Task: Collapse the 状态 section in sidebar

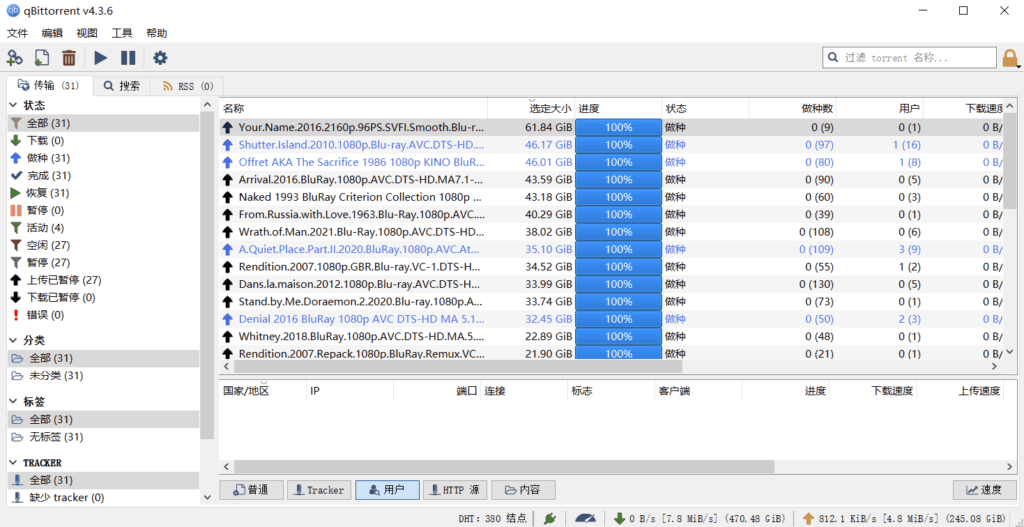Action: tap(14, 105)
